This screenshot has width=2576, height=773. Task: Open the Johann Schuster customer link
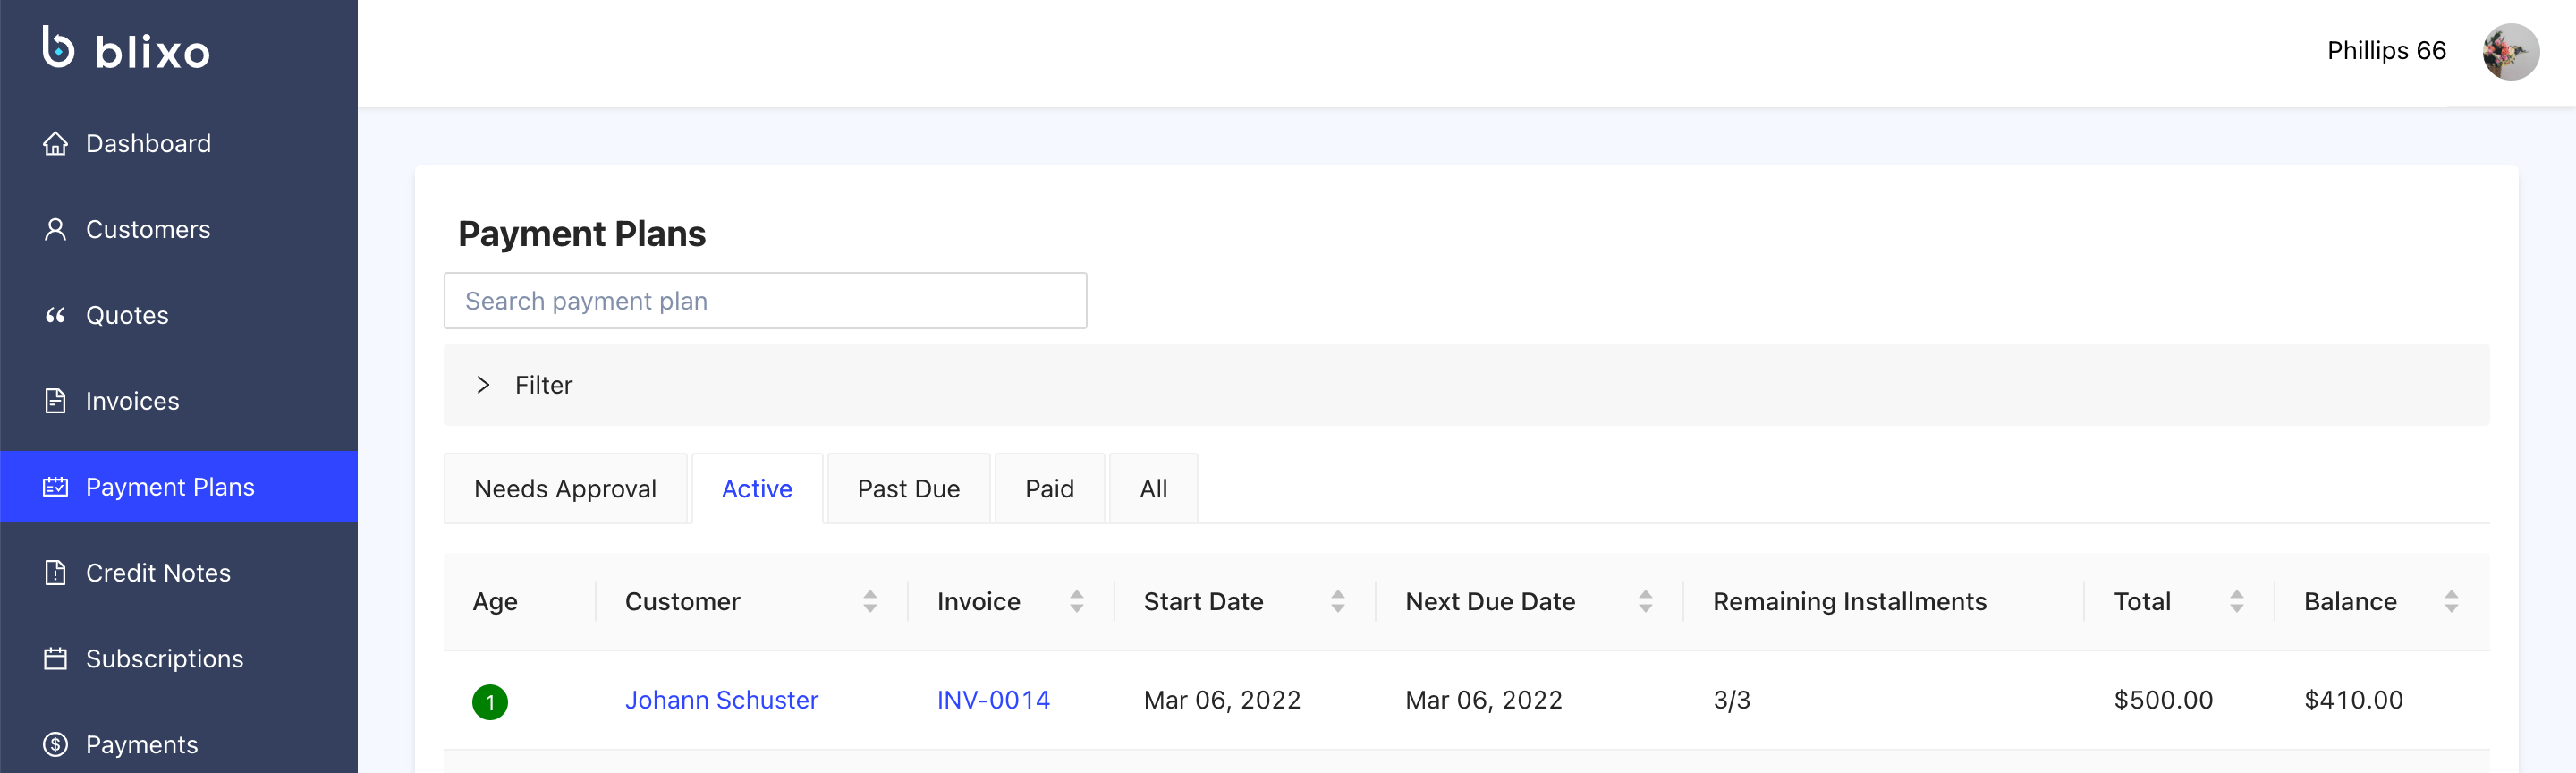(721, 700)
